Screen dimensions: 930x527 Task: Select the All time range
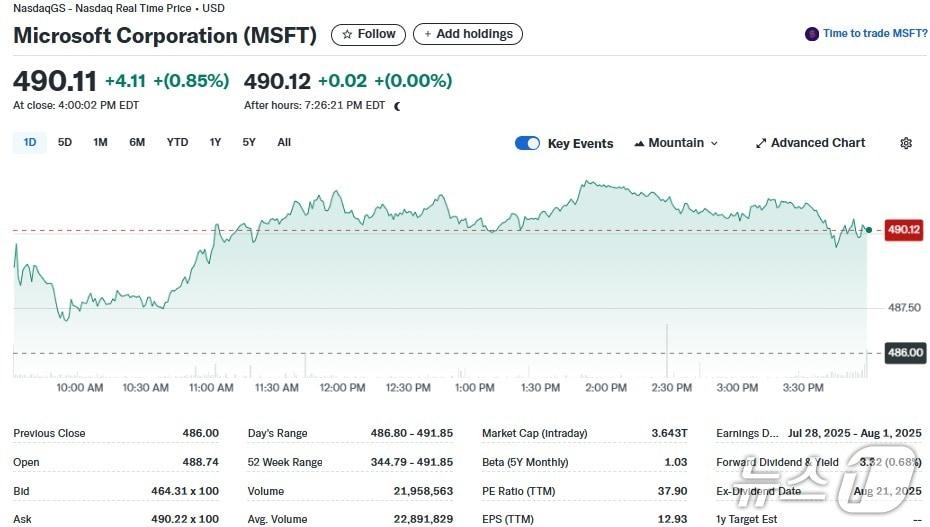284,142
